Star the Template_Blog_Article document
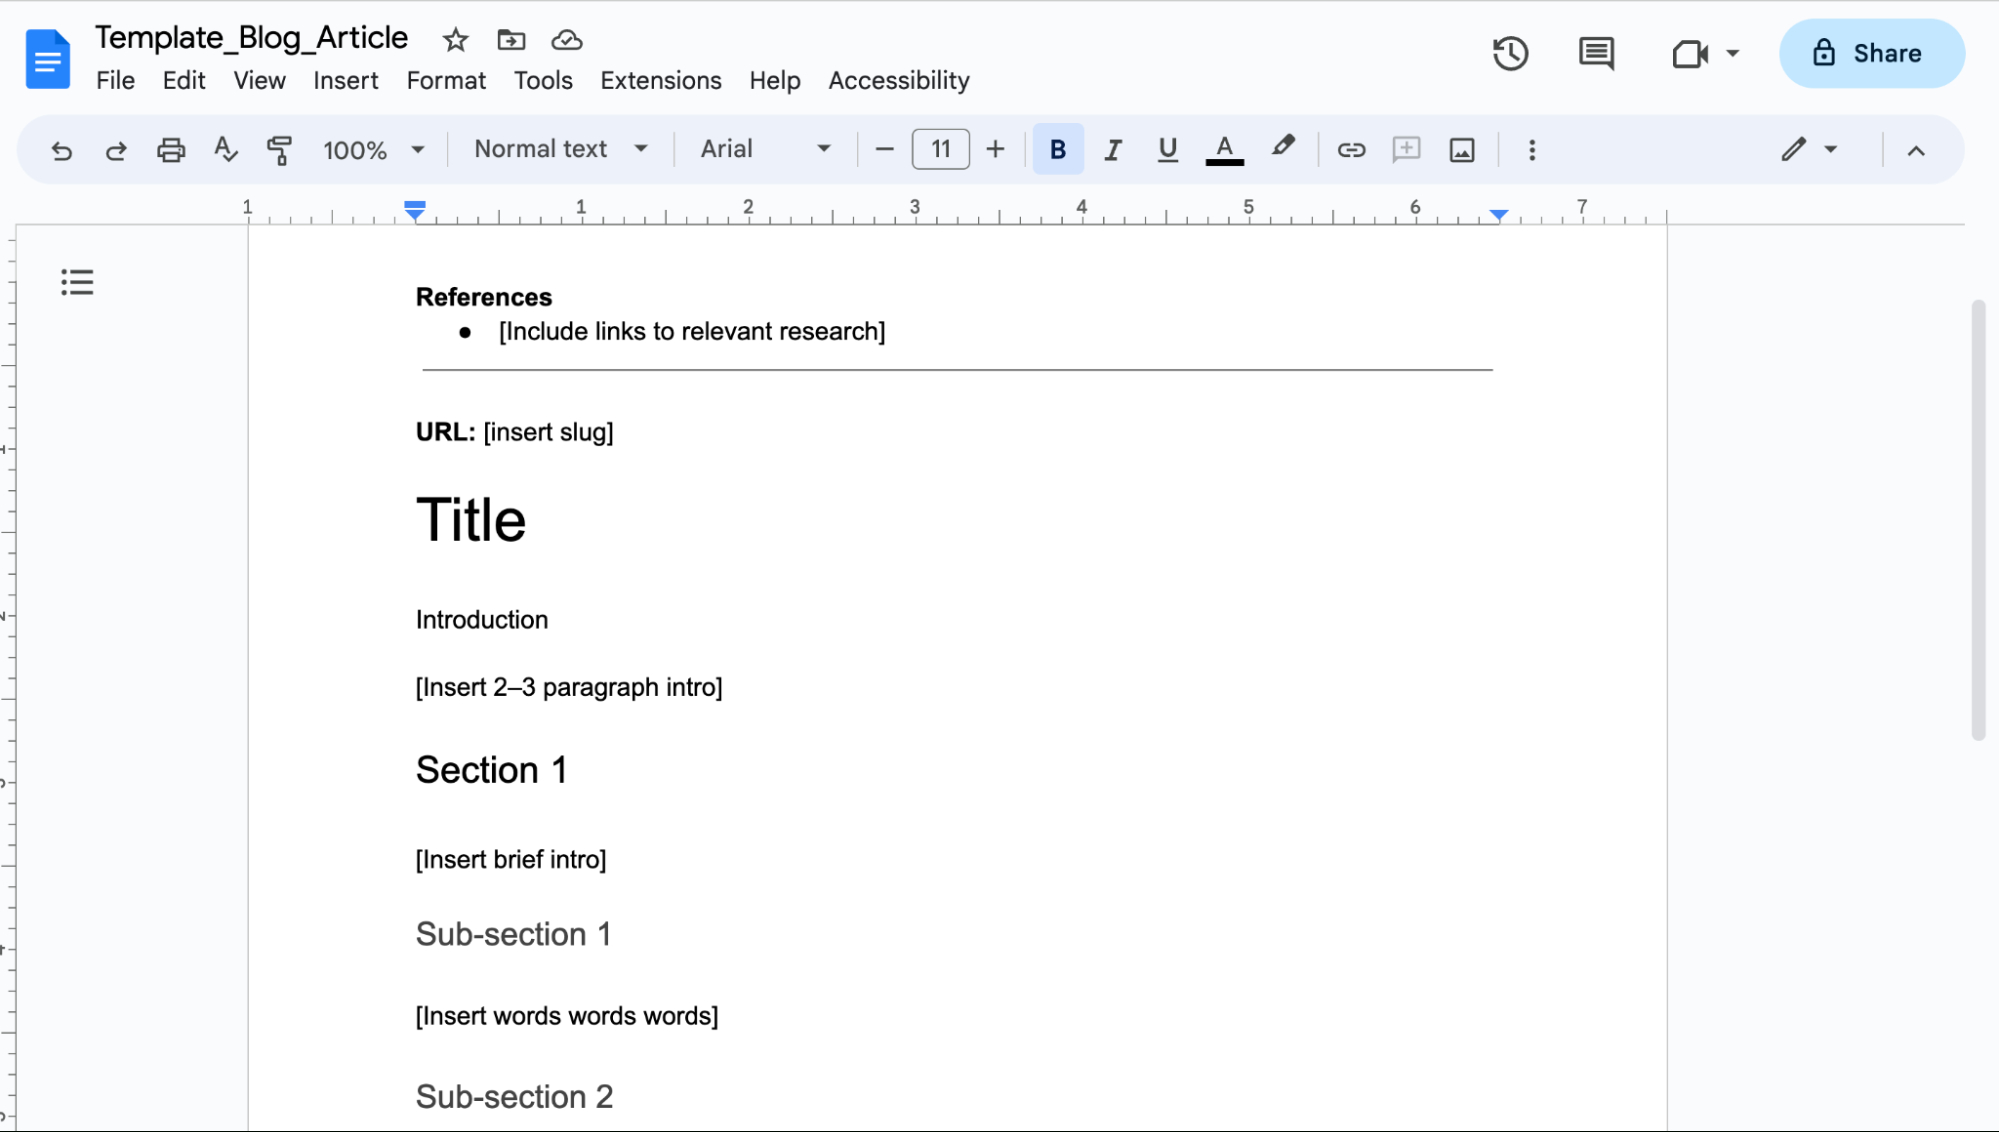This screenshot has height=1132, width=1999. (x=455, y=40)
